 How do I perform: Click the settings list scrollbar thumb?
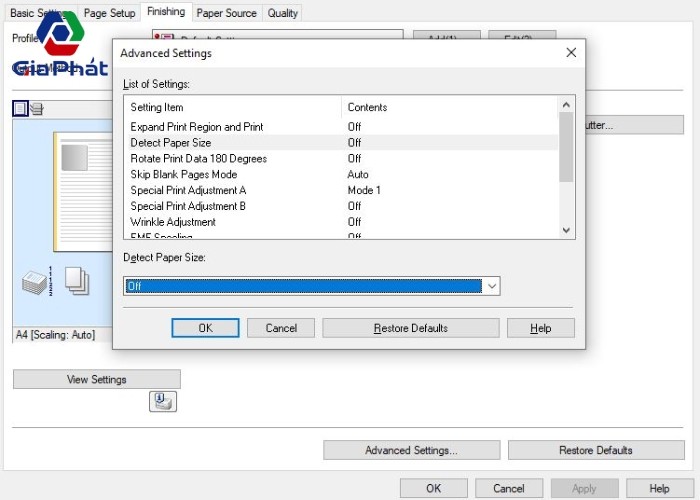(x=566, y=147)
